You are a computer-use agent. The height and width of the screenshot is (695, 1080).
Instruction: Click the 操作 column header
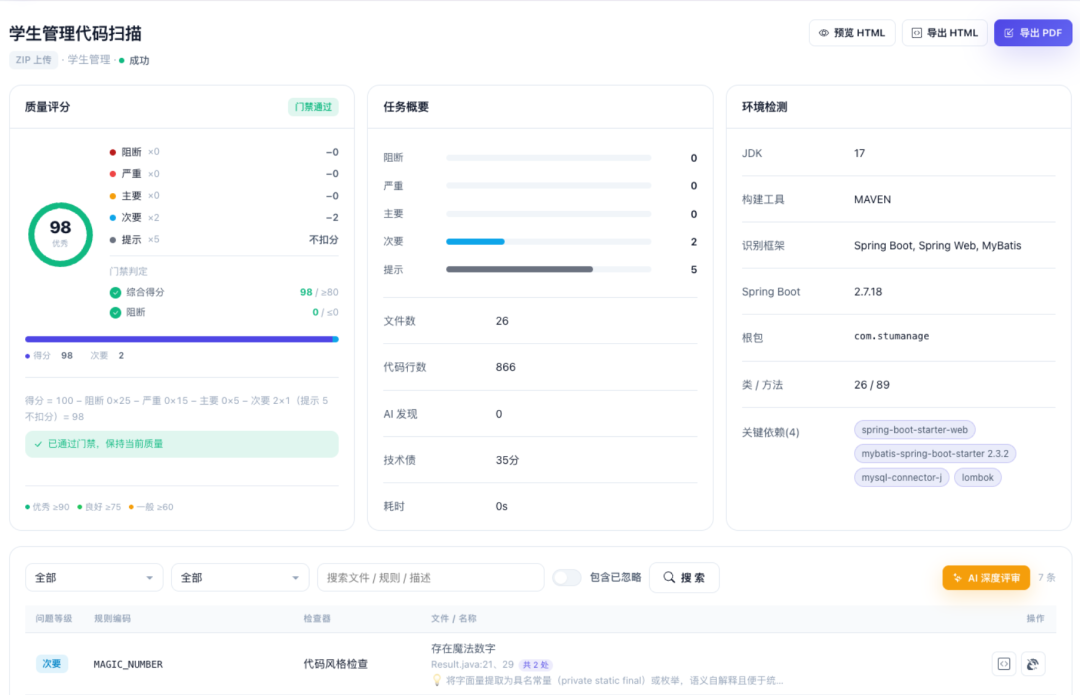click(1035, 619)
